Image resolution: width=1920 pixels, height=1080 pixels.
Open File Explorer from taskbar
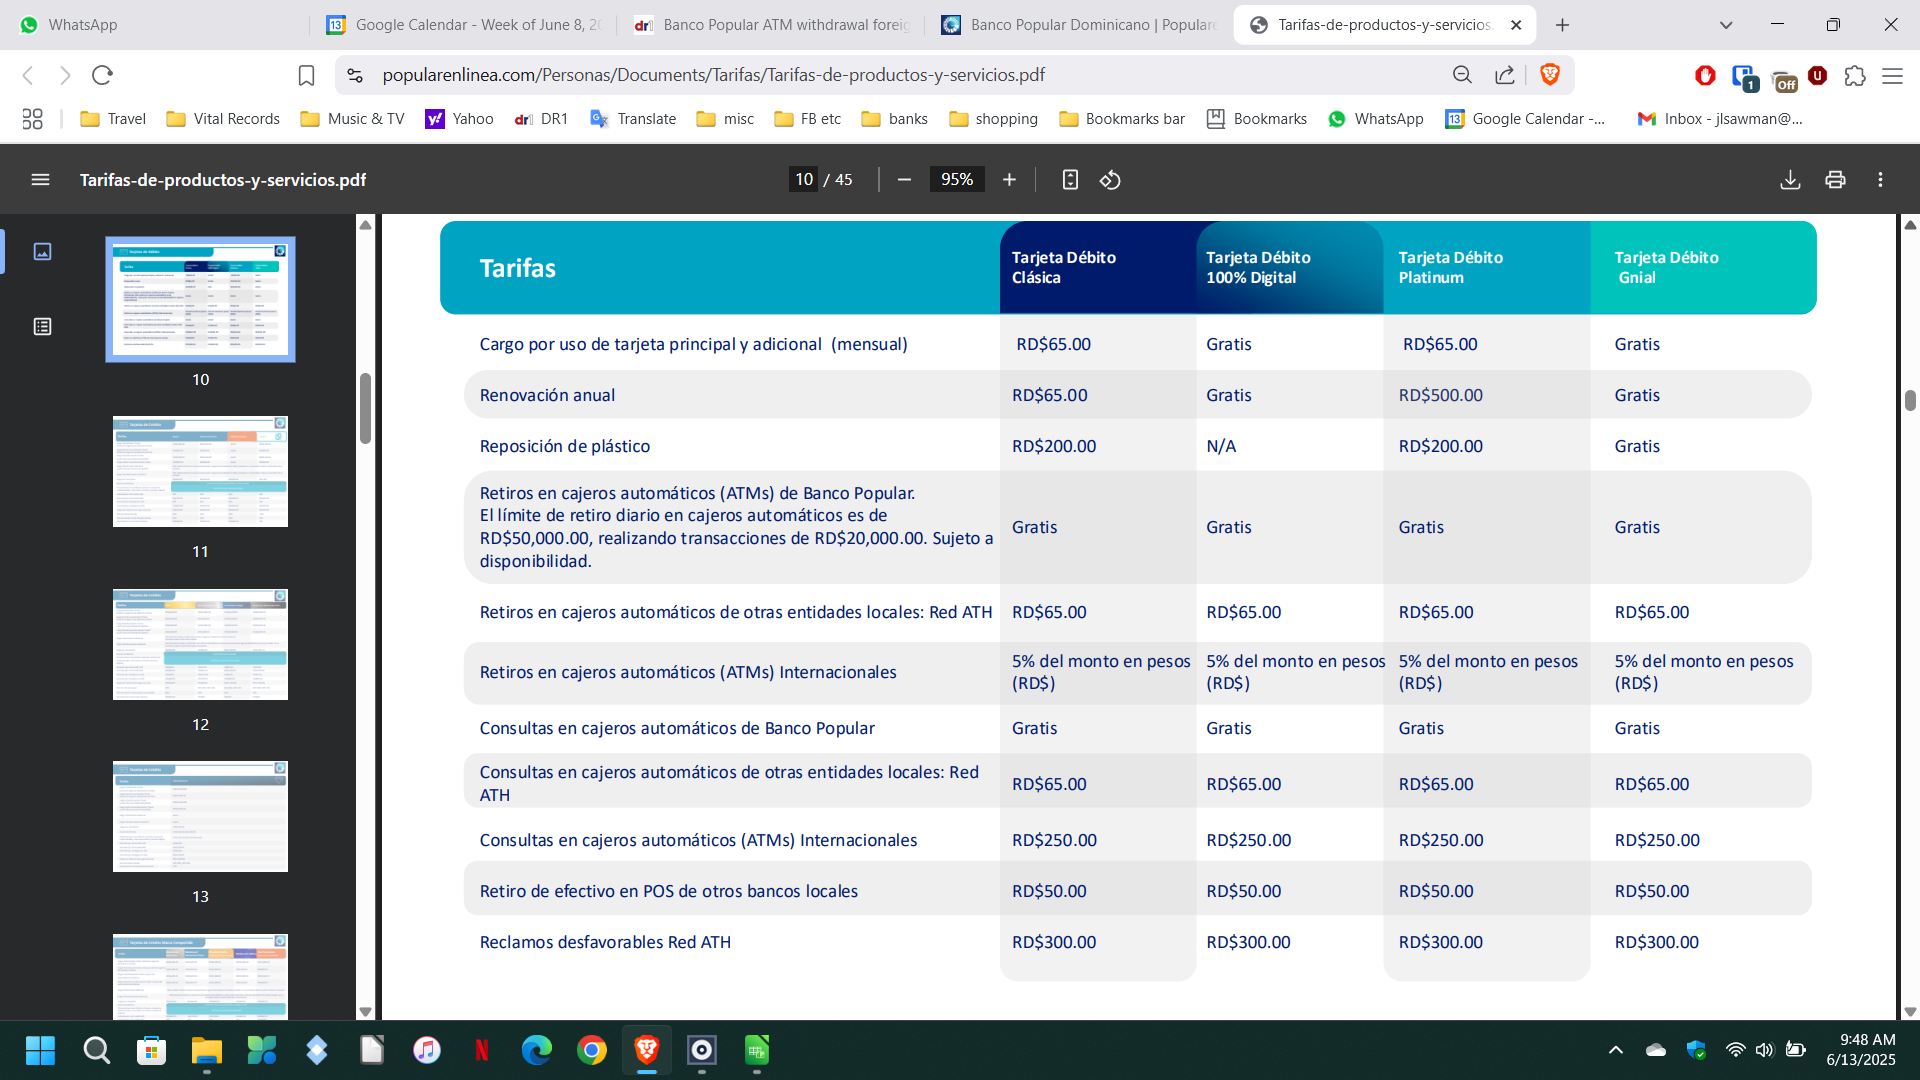point(207,1050)
